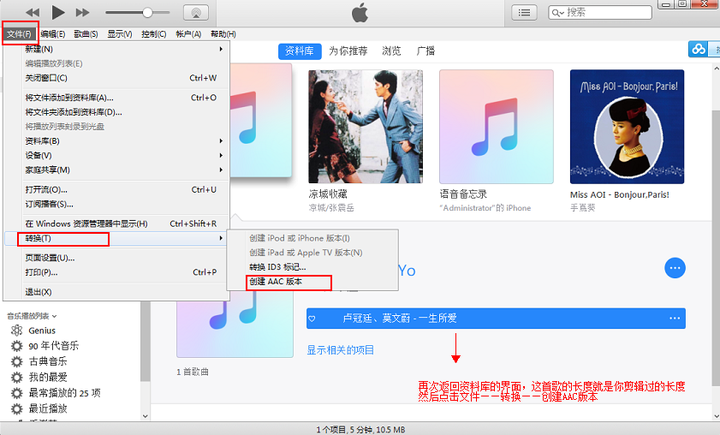Image resolution: width=720 pixels, height=435 pixels.
Task: Choose 订阅播客(S)... menu entry
Action: coord(116,204)
